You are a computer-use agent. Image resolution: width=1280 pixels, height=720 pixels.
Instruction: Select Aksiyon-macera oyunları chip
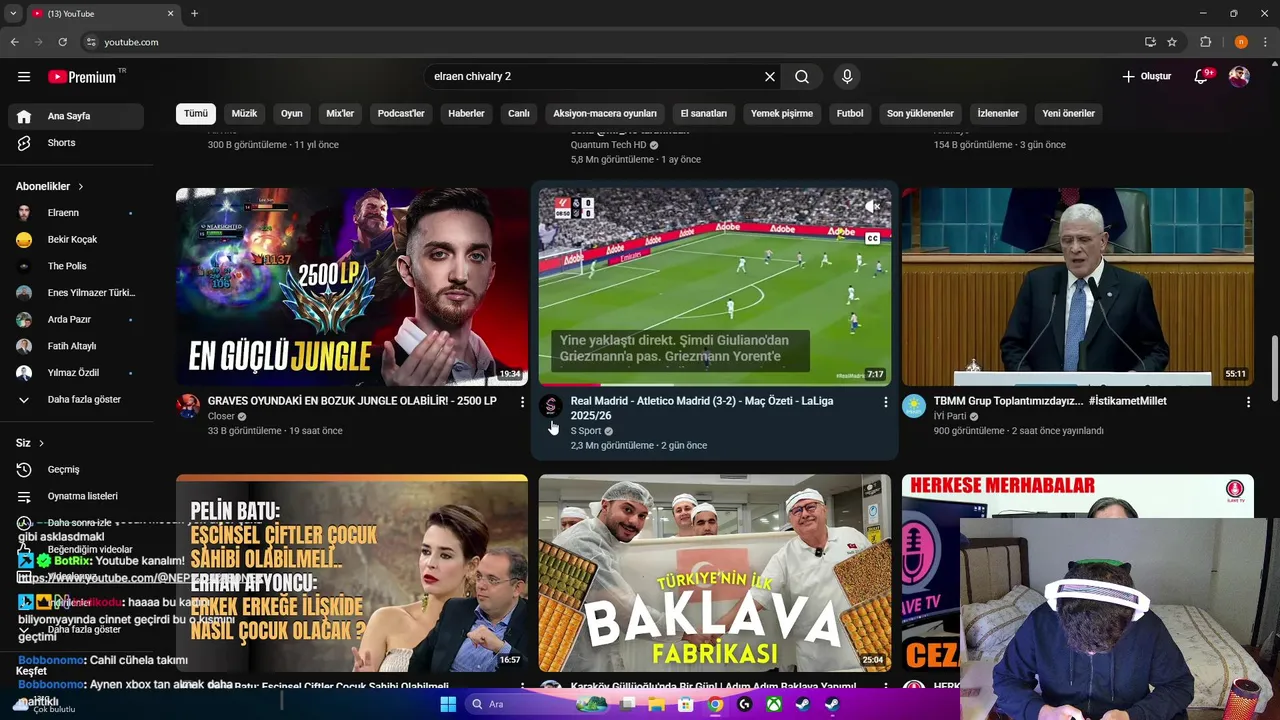pos(605,114)
